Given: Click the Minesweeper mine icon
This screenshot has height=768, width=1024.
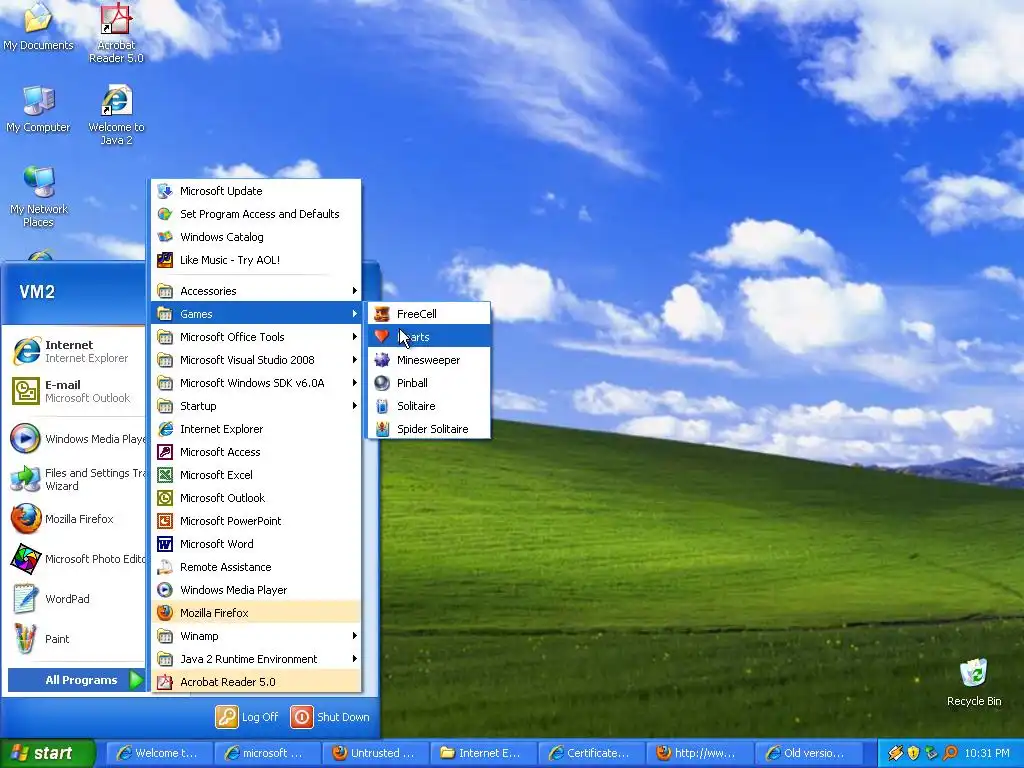Looking at the screenshot, I should [x=382, y=360].
